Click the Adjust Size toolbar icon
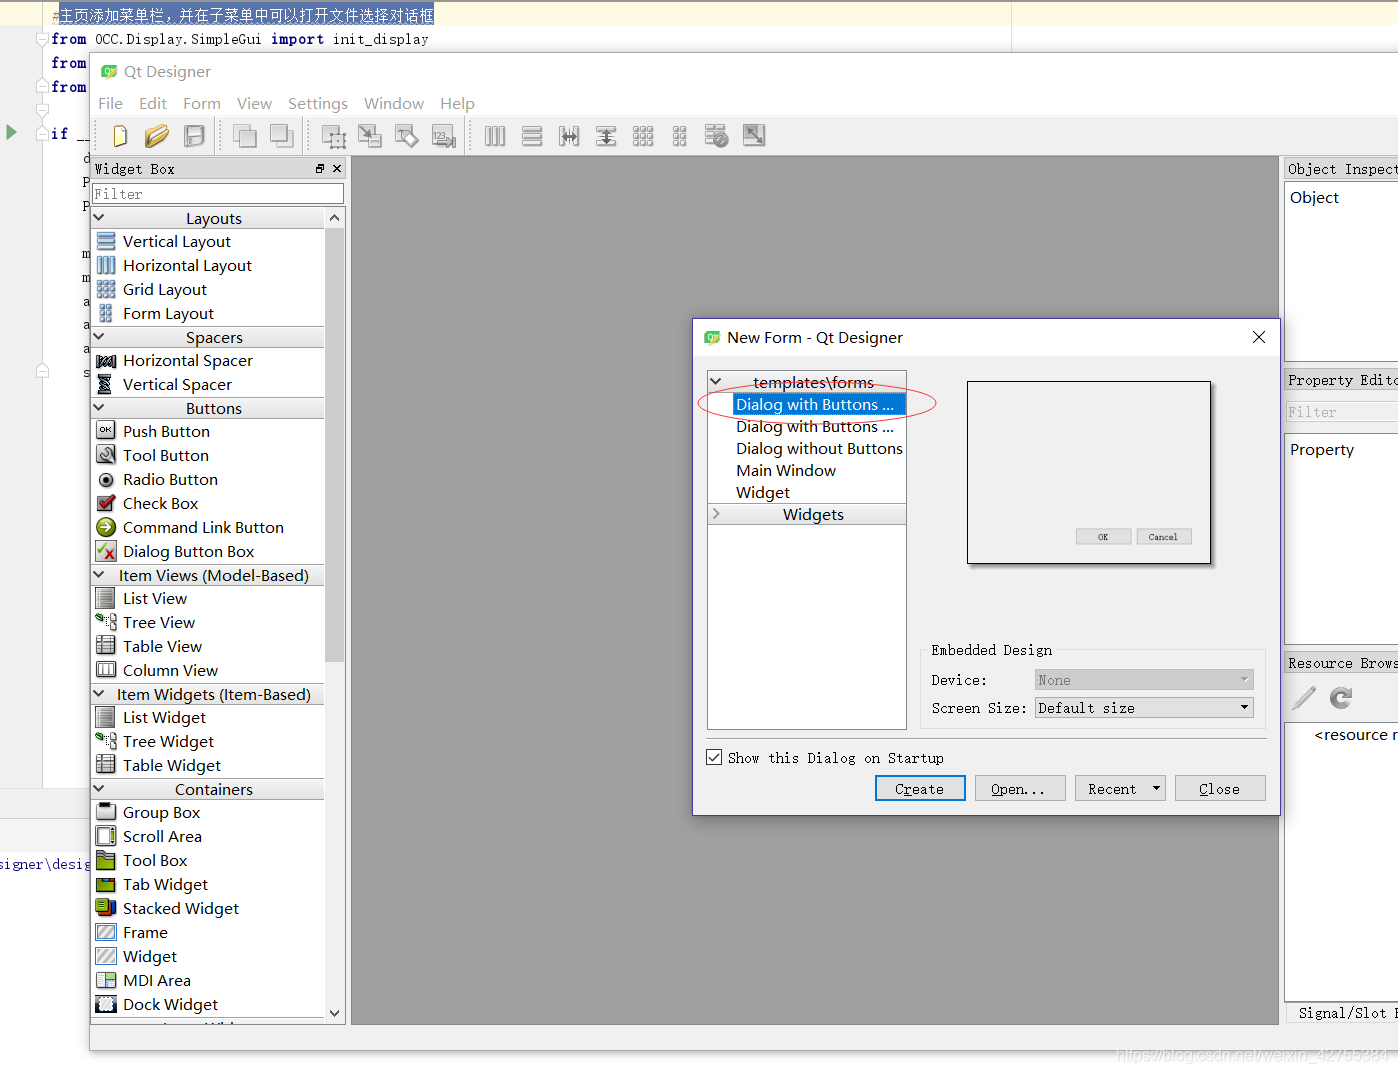Viewport: 1398px width, 1074px height. (754, 136)
